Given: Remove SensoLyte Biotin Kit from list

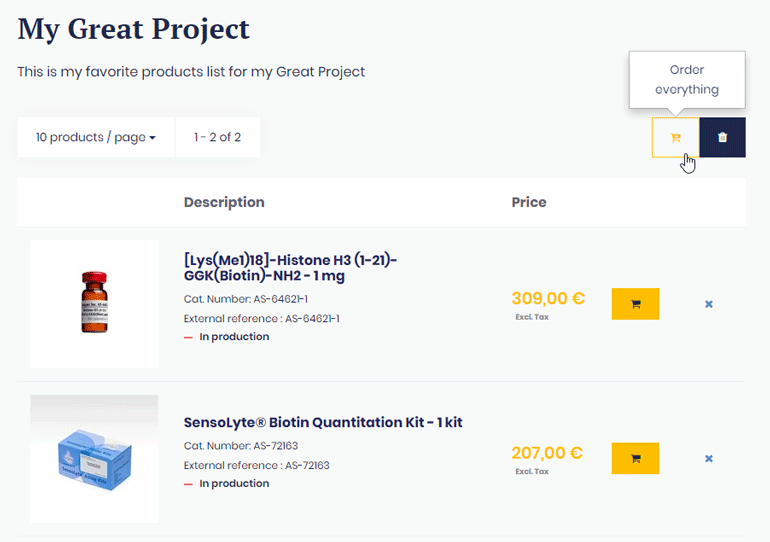Looking at the screenshot, I should click(x=709, y=459).
